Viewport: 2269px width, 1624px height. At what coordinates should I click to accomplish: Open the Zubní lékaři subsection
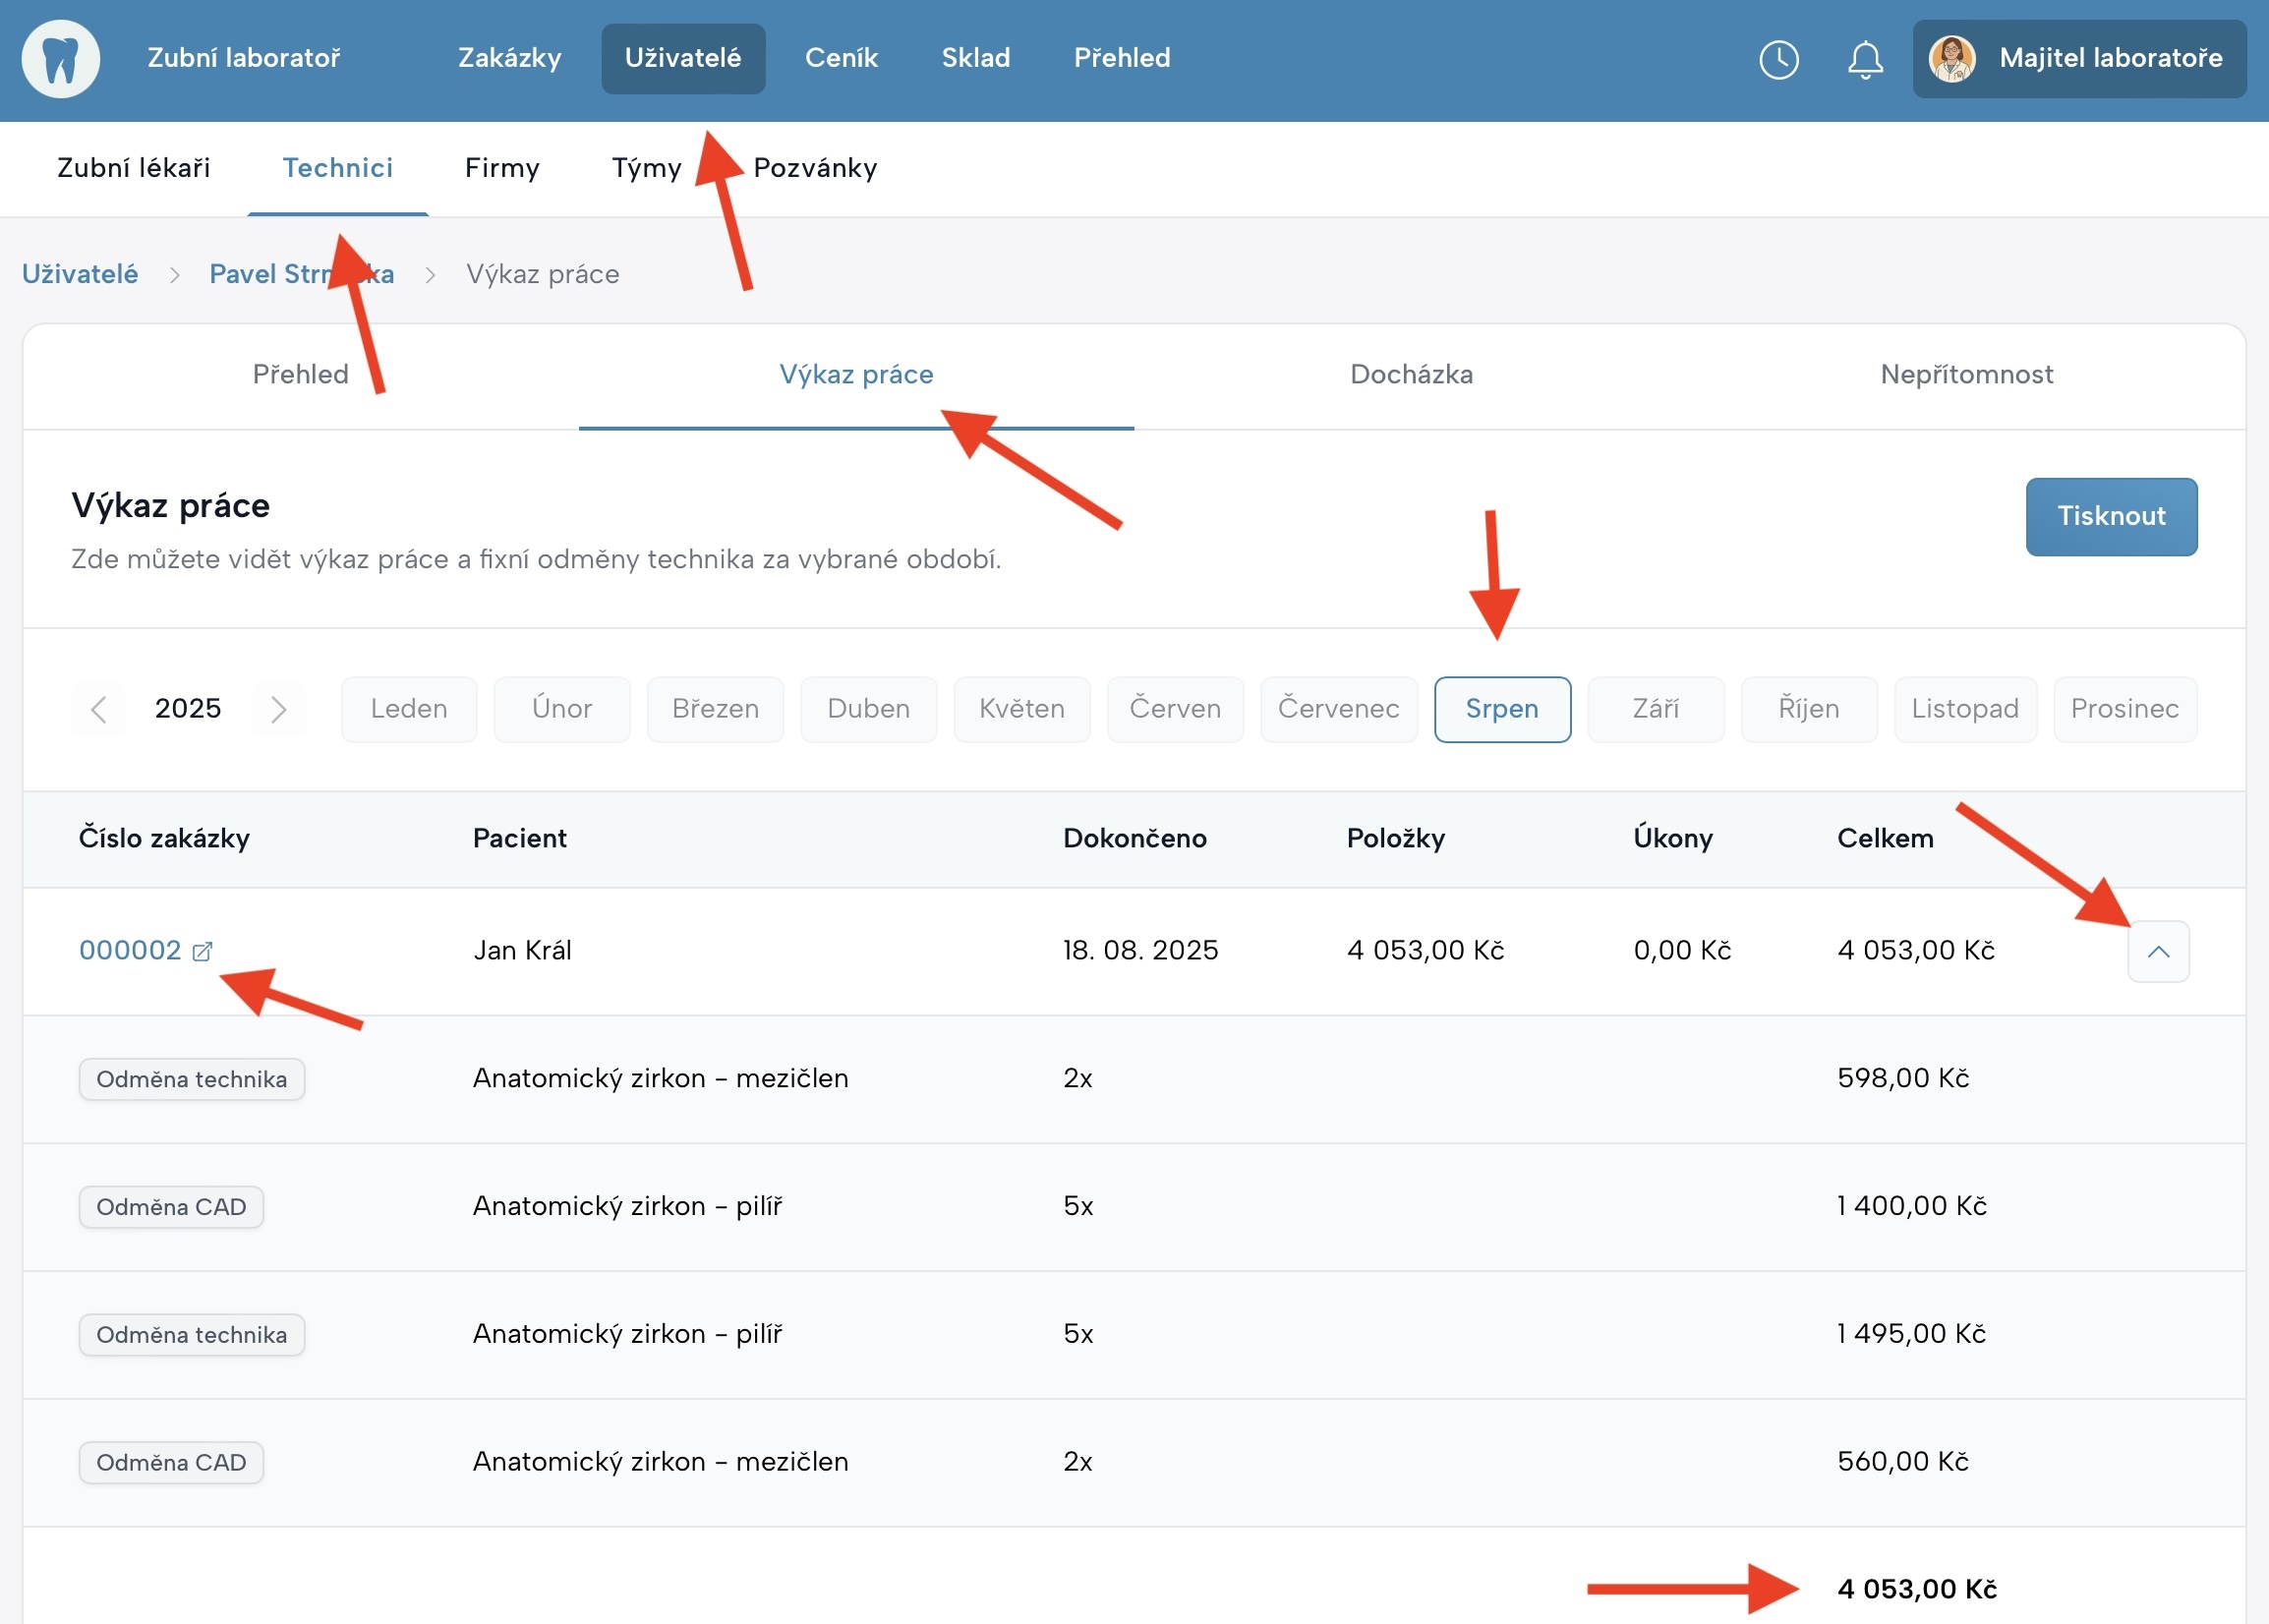click(x=133, y=168)
